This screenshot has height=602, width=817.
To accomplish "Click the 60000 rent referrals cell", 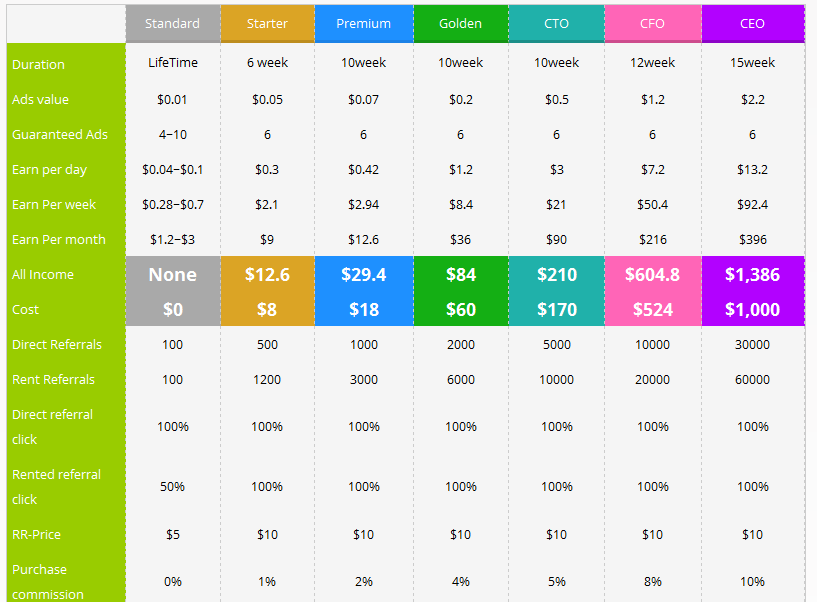I will (752, 379).
